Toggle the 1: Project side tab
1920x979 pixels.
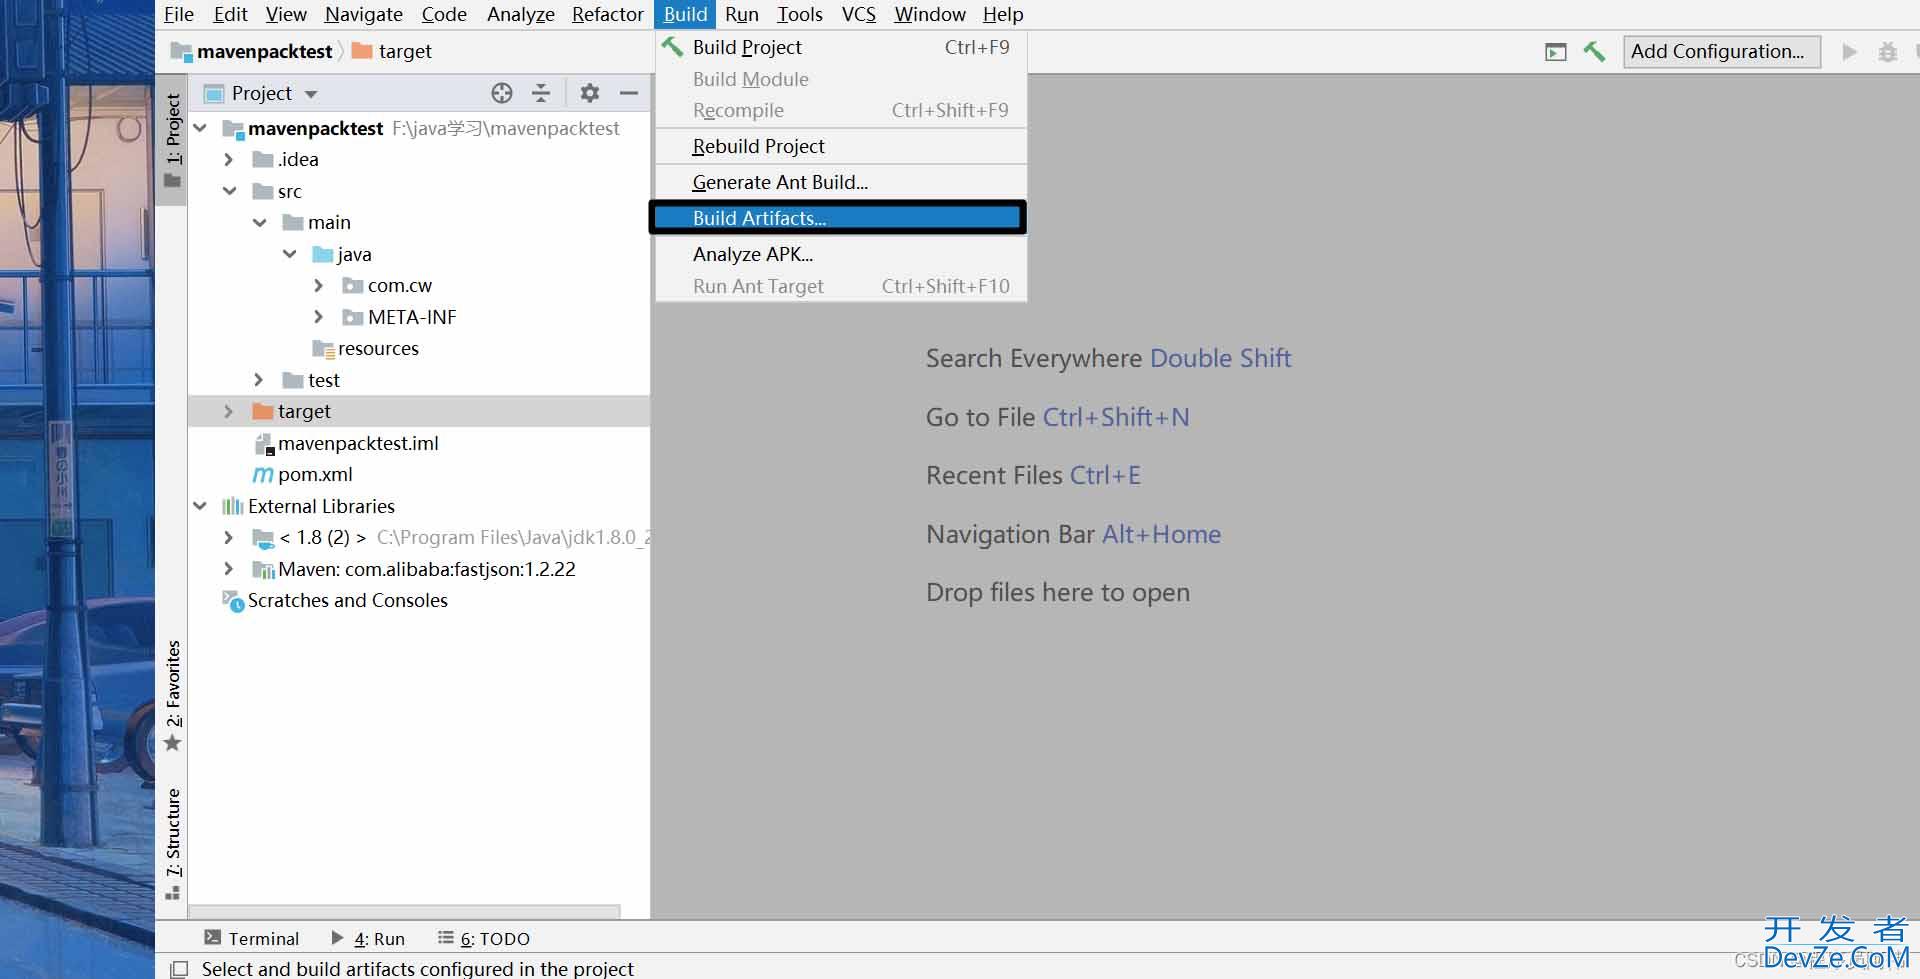coord(172,141)
